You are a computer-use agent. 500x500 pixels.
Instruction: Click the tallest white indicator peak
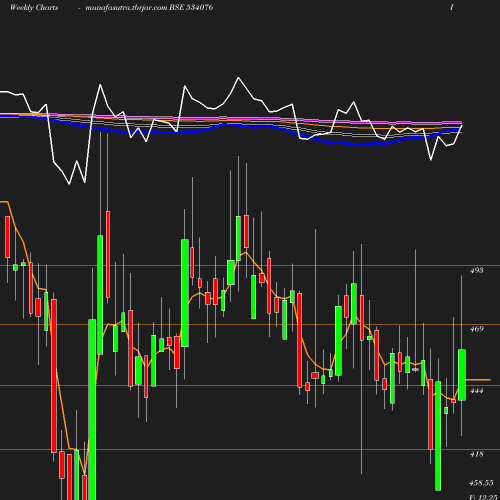[x=238, y=78]
